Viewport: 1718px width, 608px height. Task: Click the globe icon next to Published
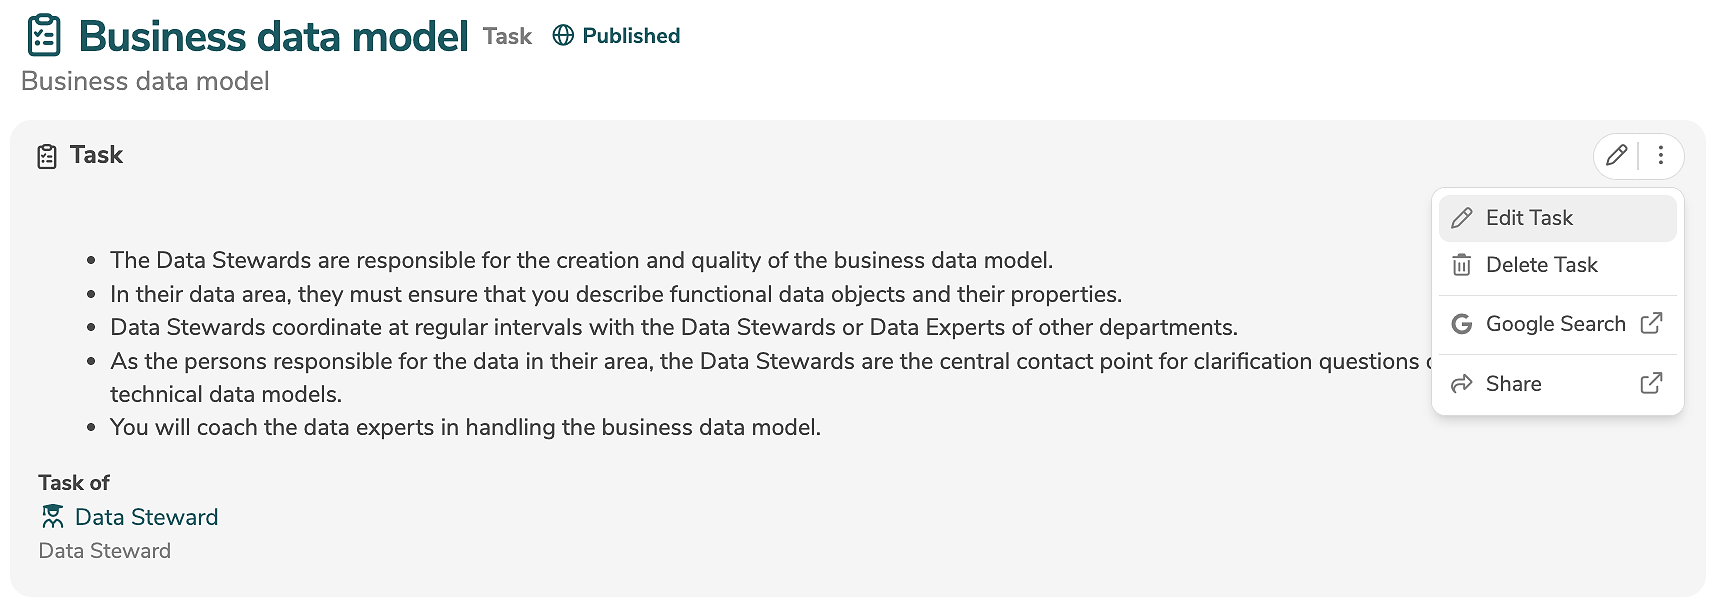(564, 36)
